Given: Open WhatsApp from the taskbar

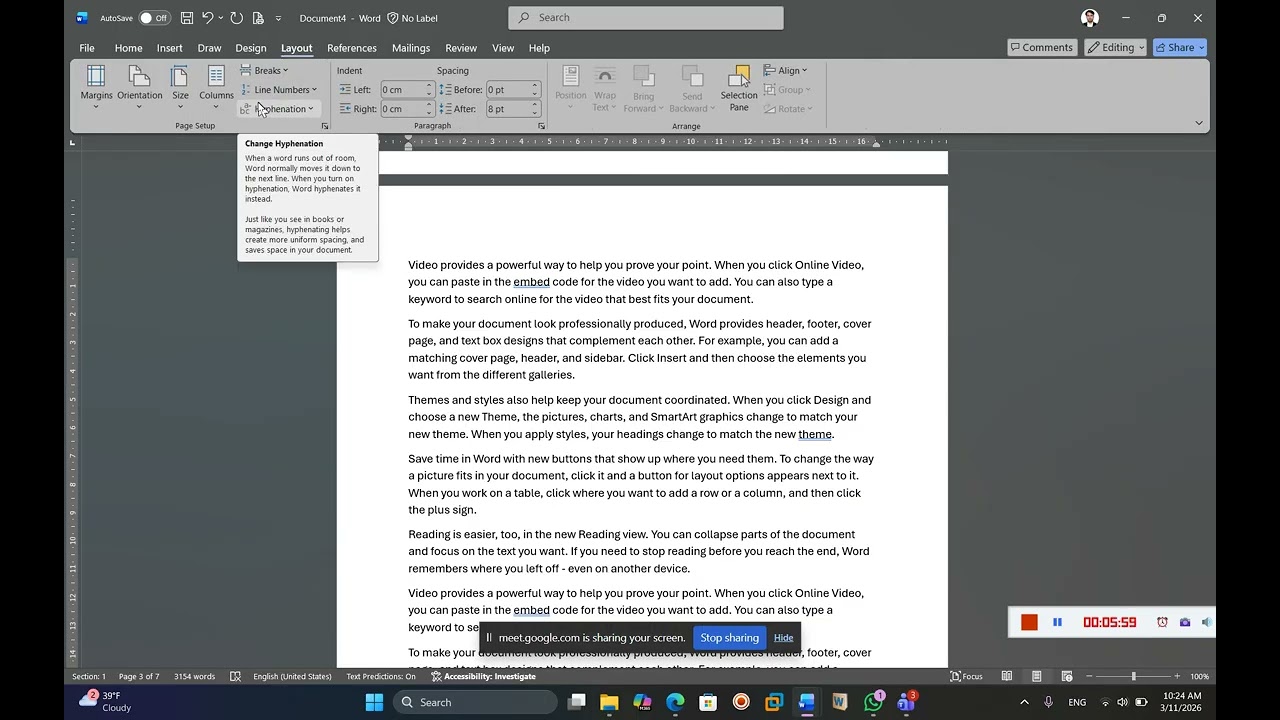Looking at the screenshot, I should pyautogui.click(x=873, y=702).
